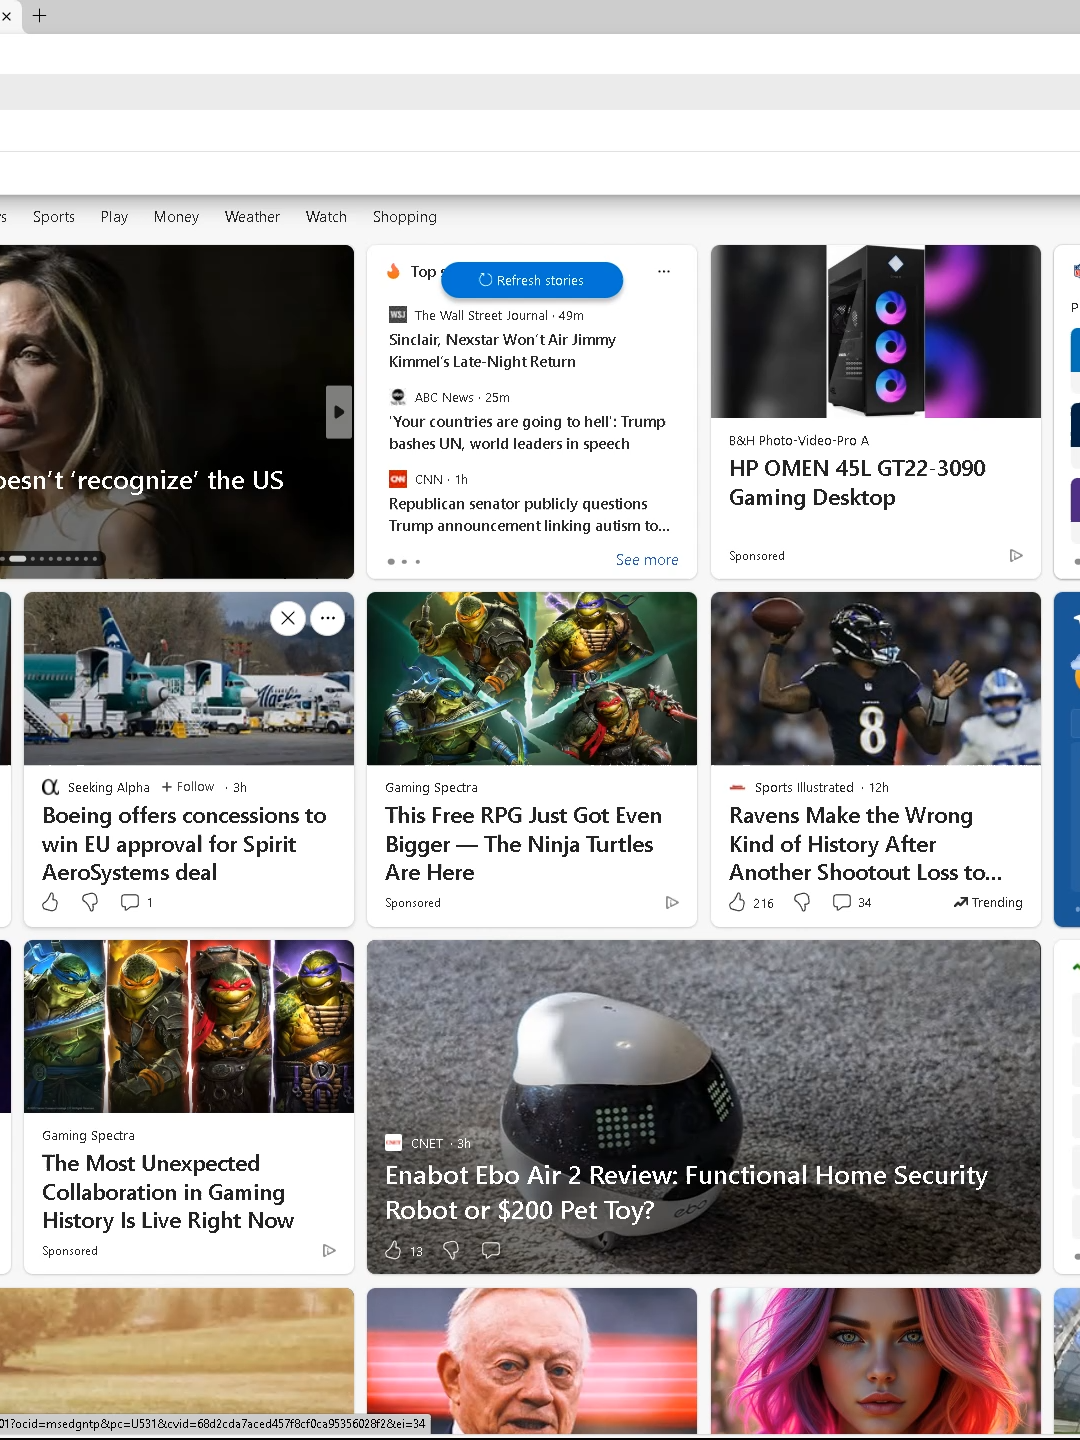1080x1440 pixels.
Task: Open Enabot Ebo Air 2 Review article
Action: (686, 1192)
